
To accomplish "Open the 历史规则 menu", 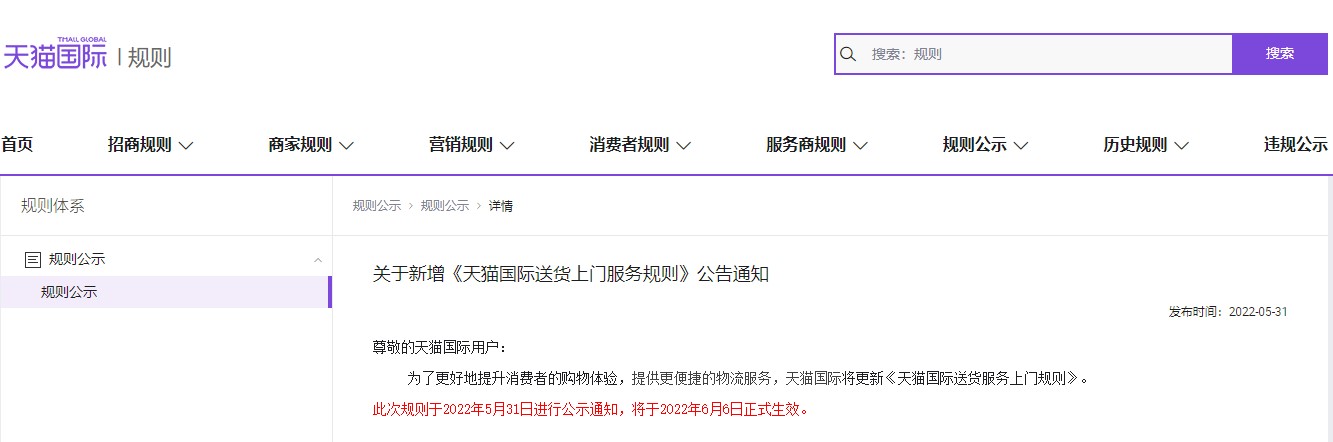I will pyautogui.click(x=1146, y=144).
